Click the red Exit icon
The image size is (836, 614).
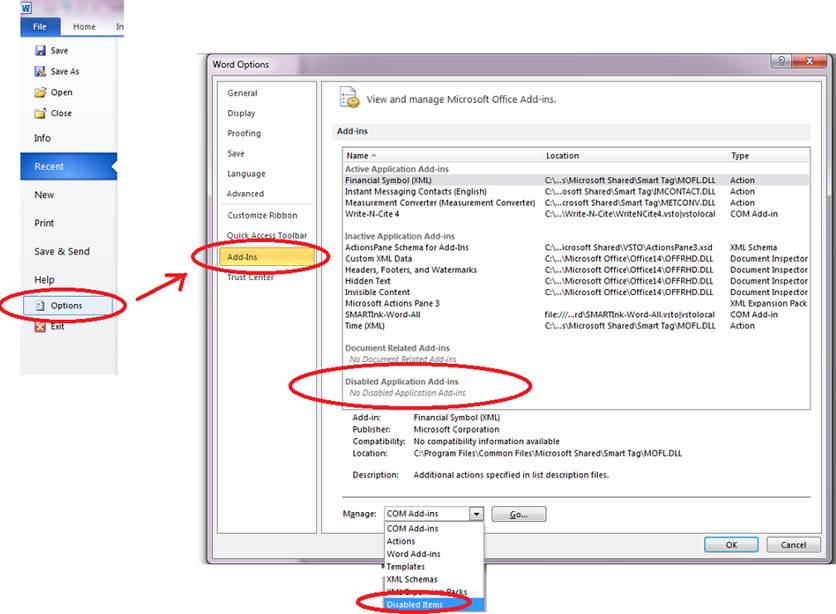[x=40, y=326]
